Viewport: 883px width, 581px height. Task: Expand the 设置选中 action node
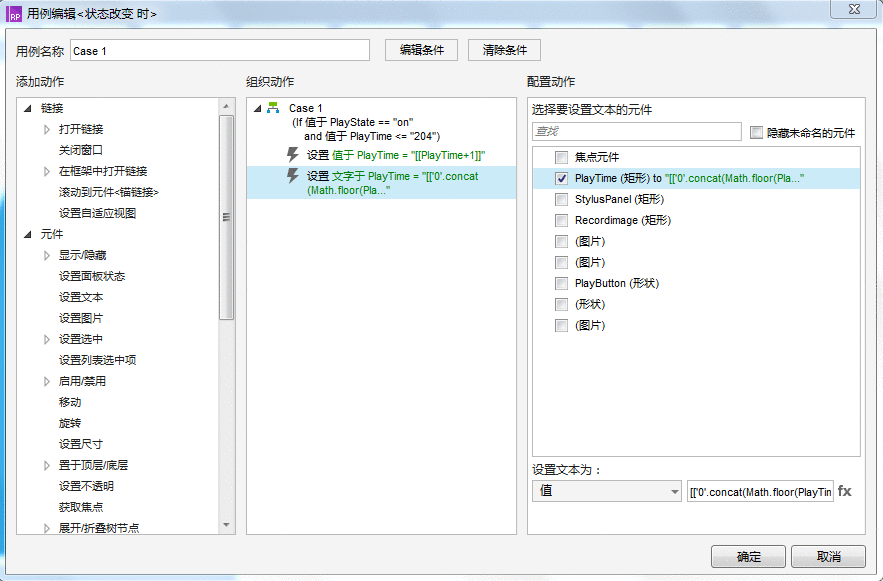click(47, 339)
